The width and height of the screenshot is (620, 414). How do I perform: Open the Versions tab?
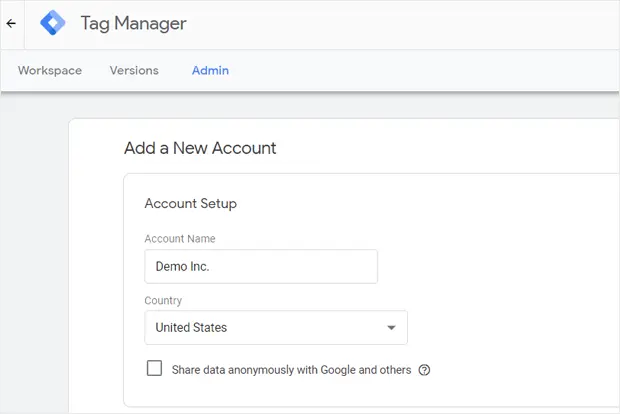134,70
